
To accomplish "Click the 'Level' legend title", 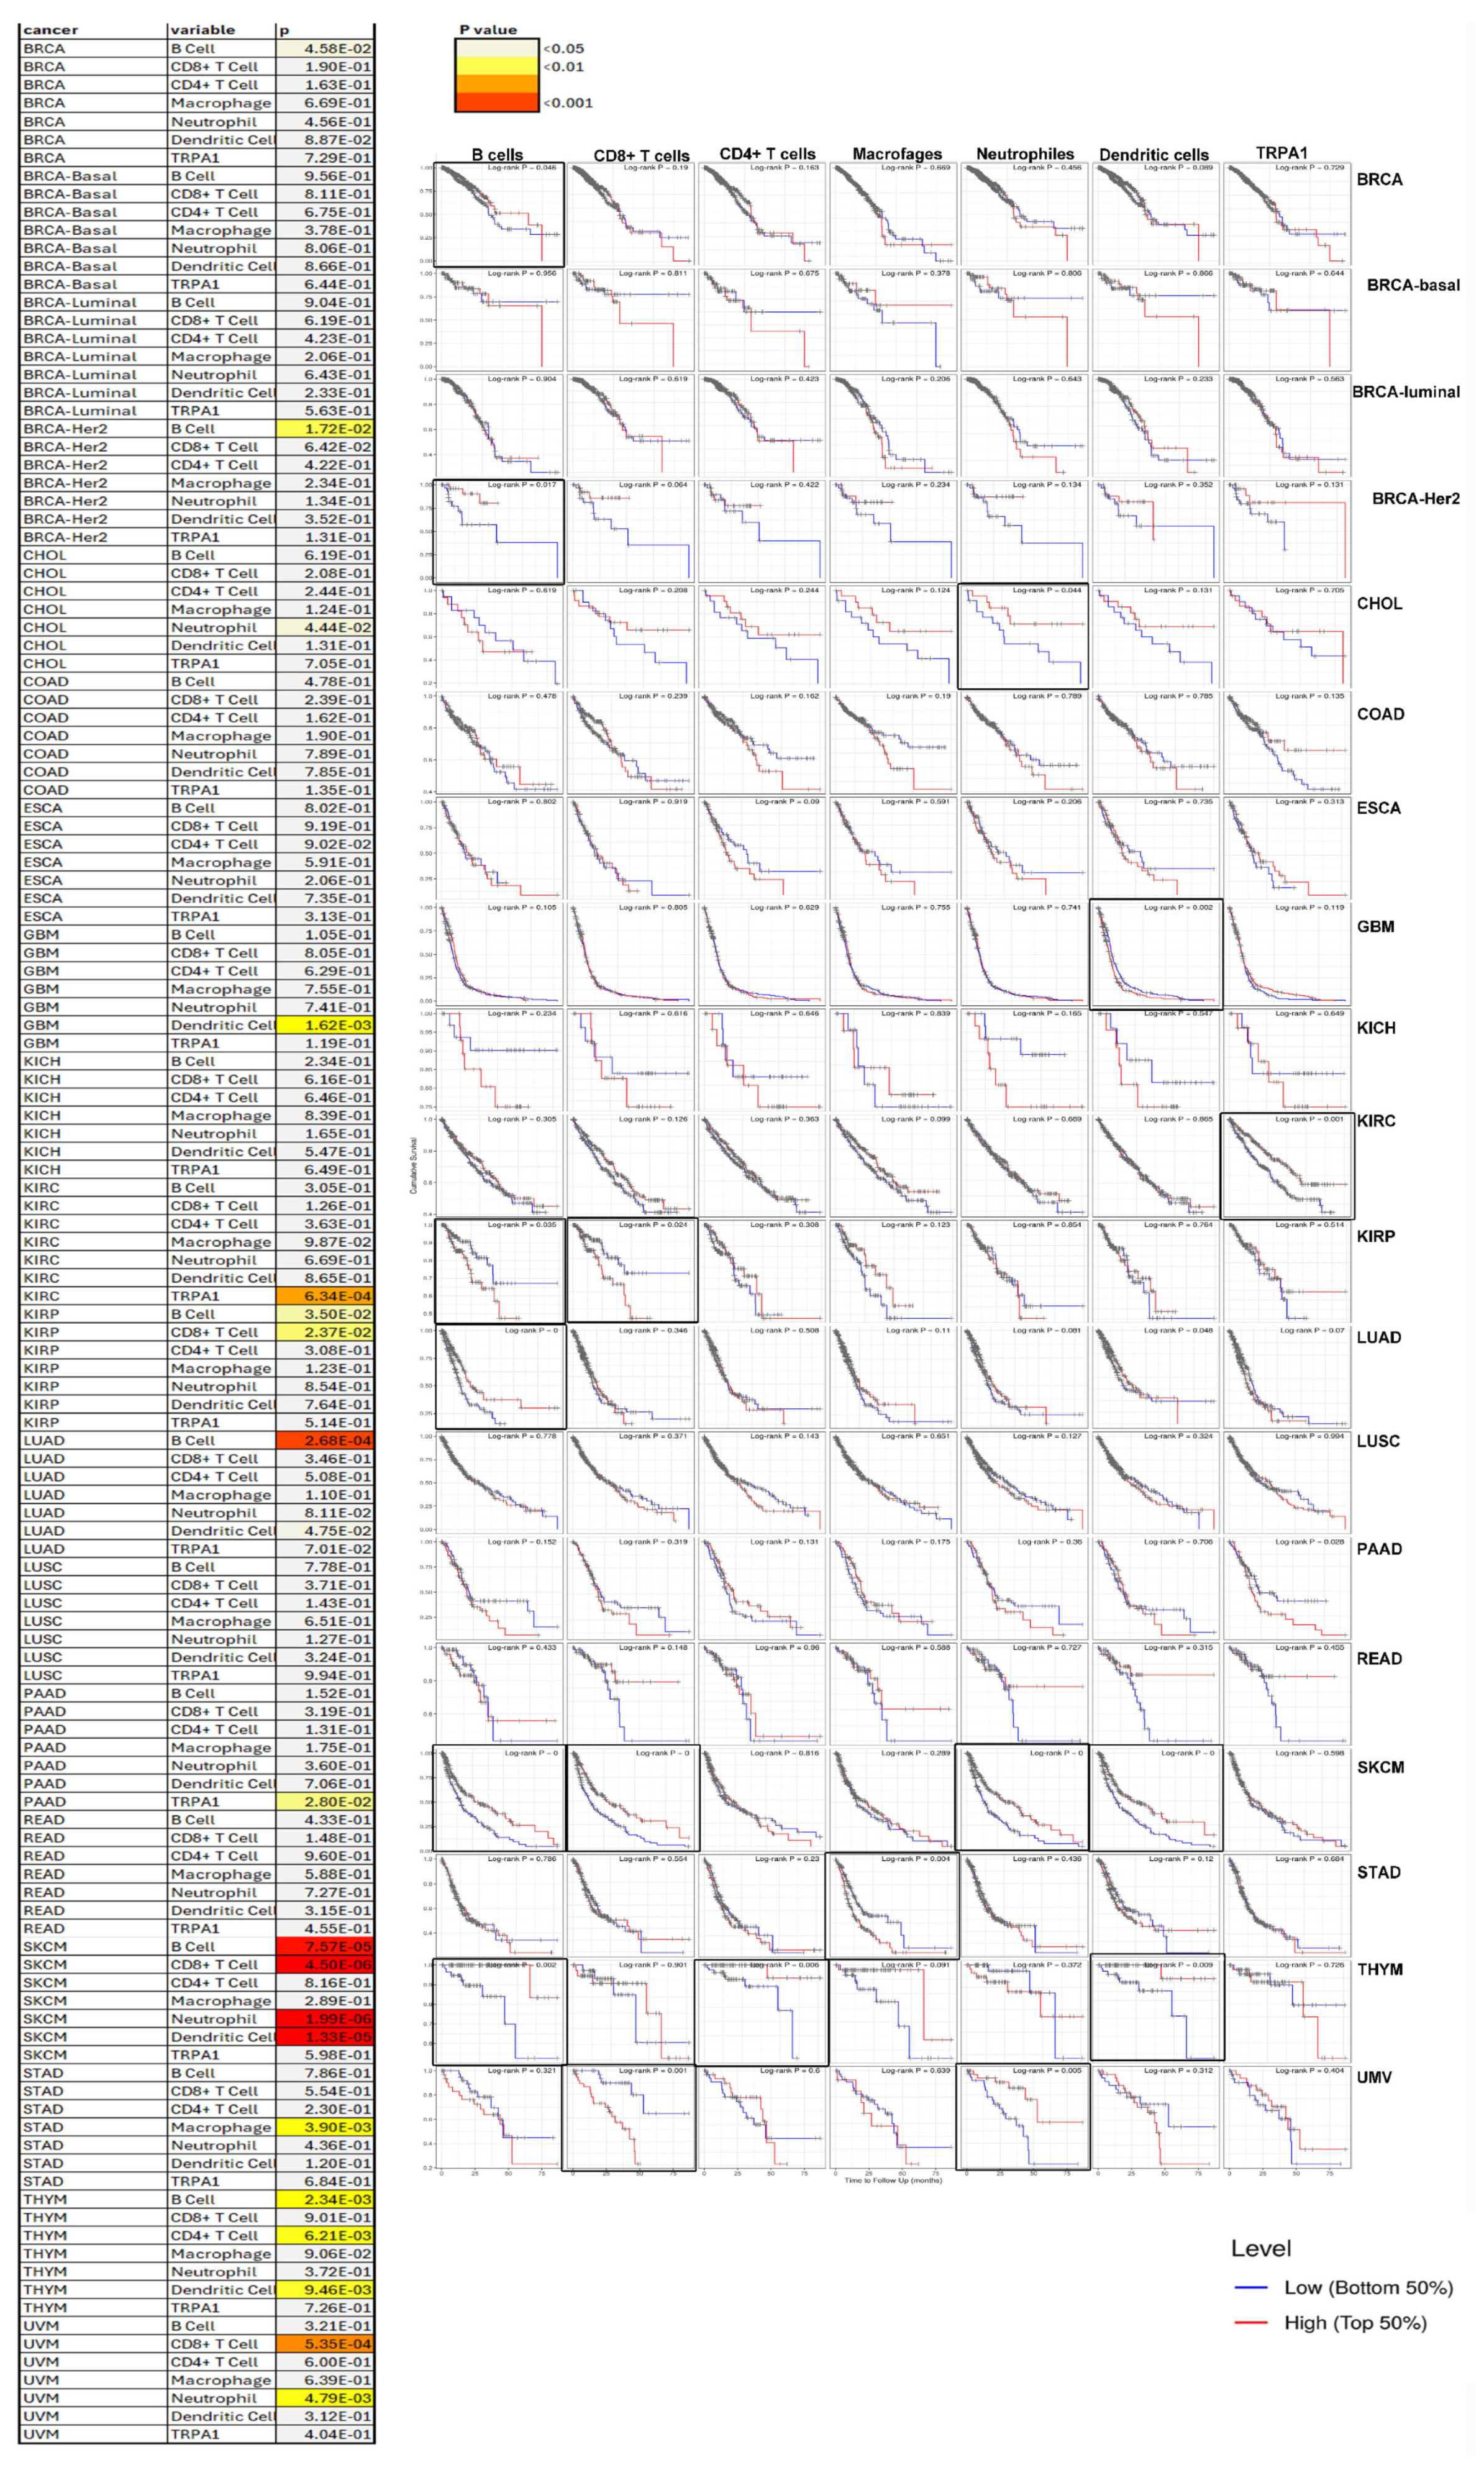I will [1261, 2249].
